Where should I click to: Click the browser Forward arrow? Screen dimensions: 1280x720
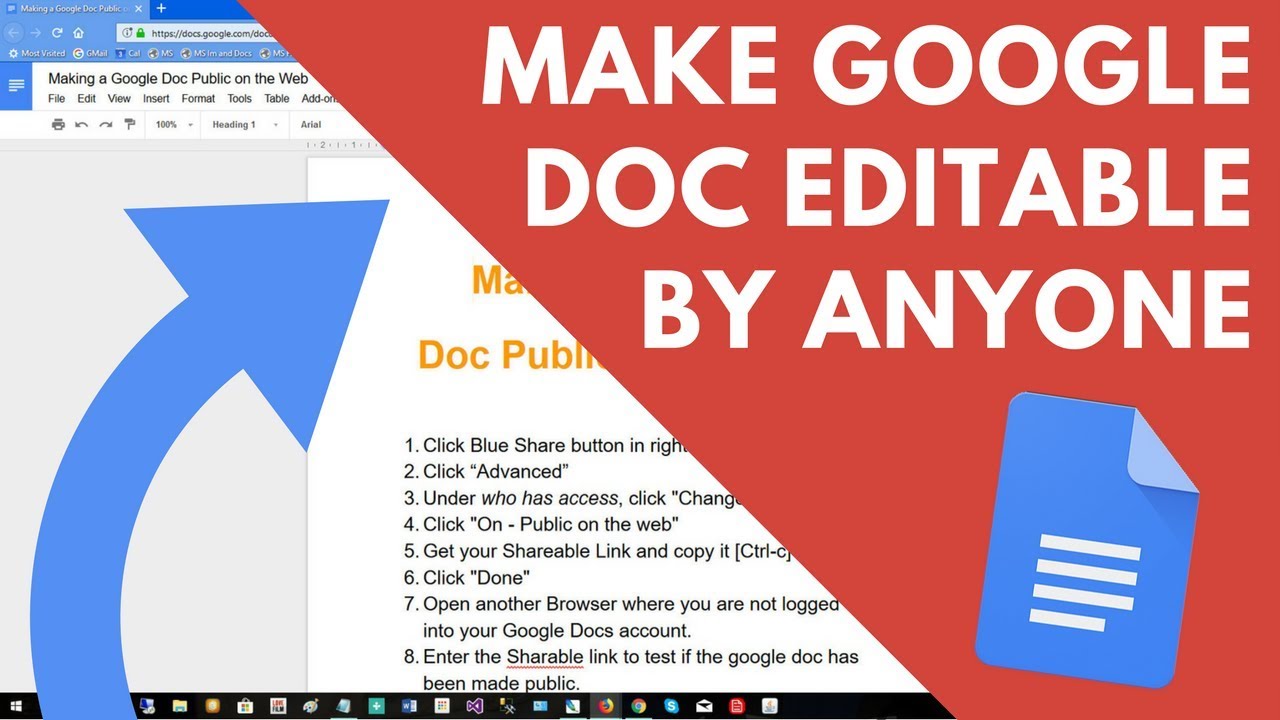[x=36, y=32]
